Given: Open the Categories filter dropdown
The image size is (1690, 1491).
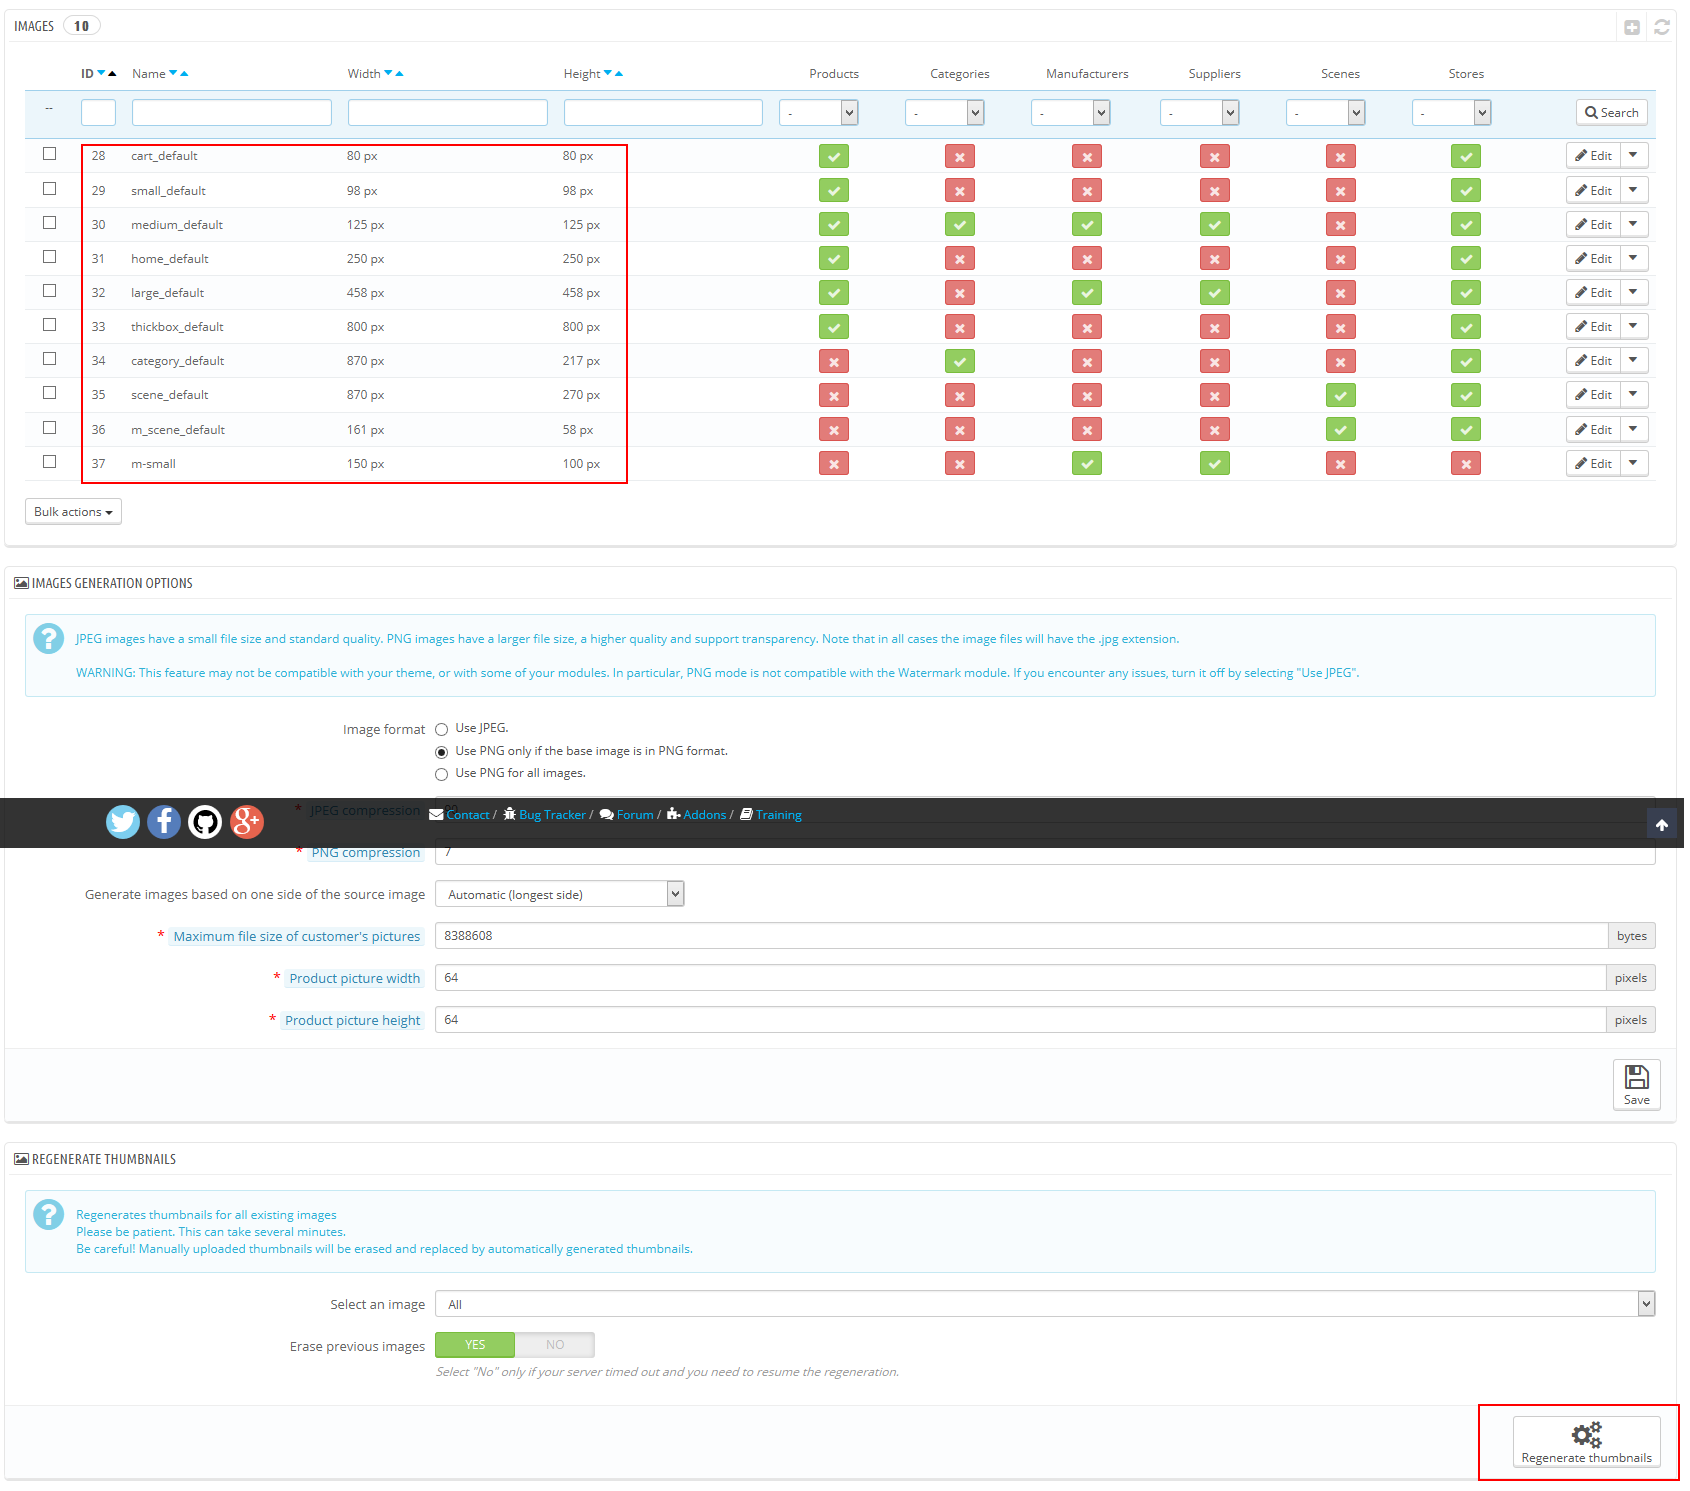Looking at the screenshot, I should tap(944, 113).
